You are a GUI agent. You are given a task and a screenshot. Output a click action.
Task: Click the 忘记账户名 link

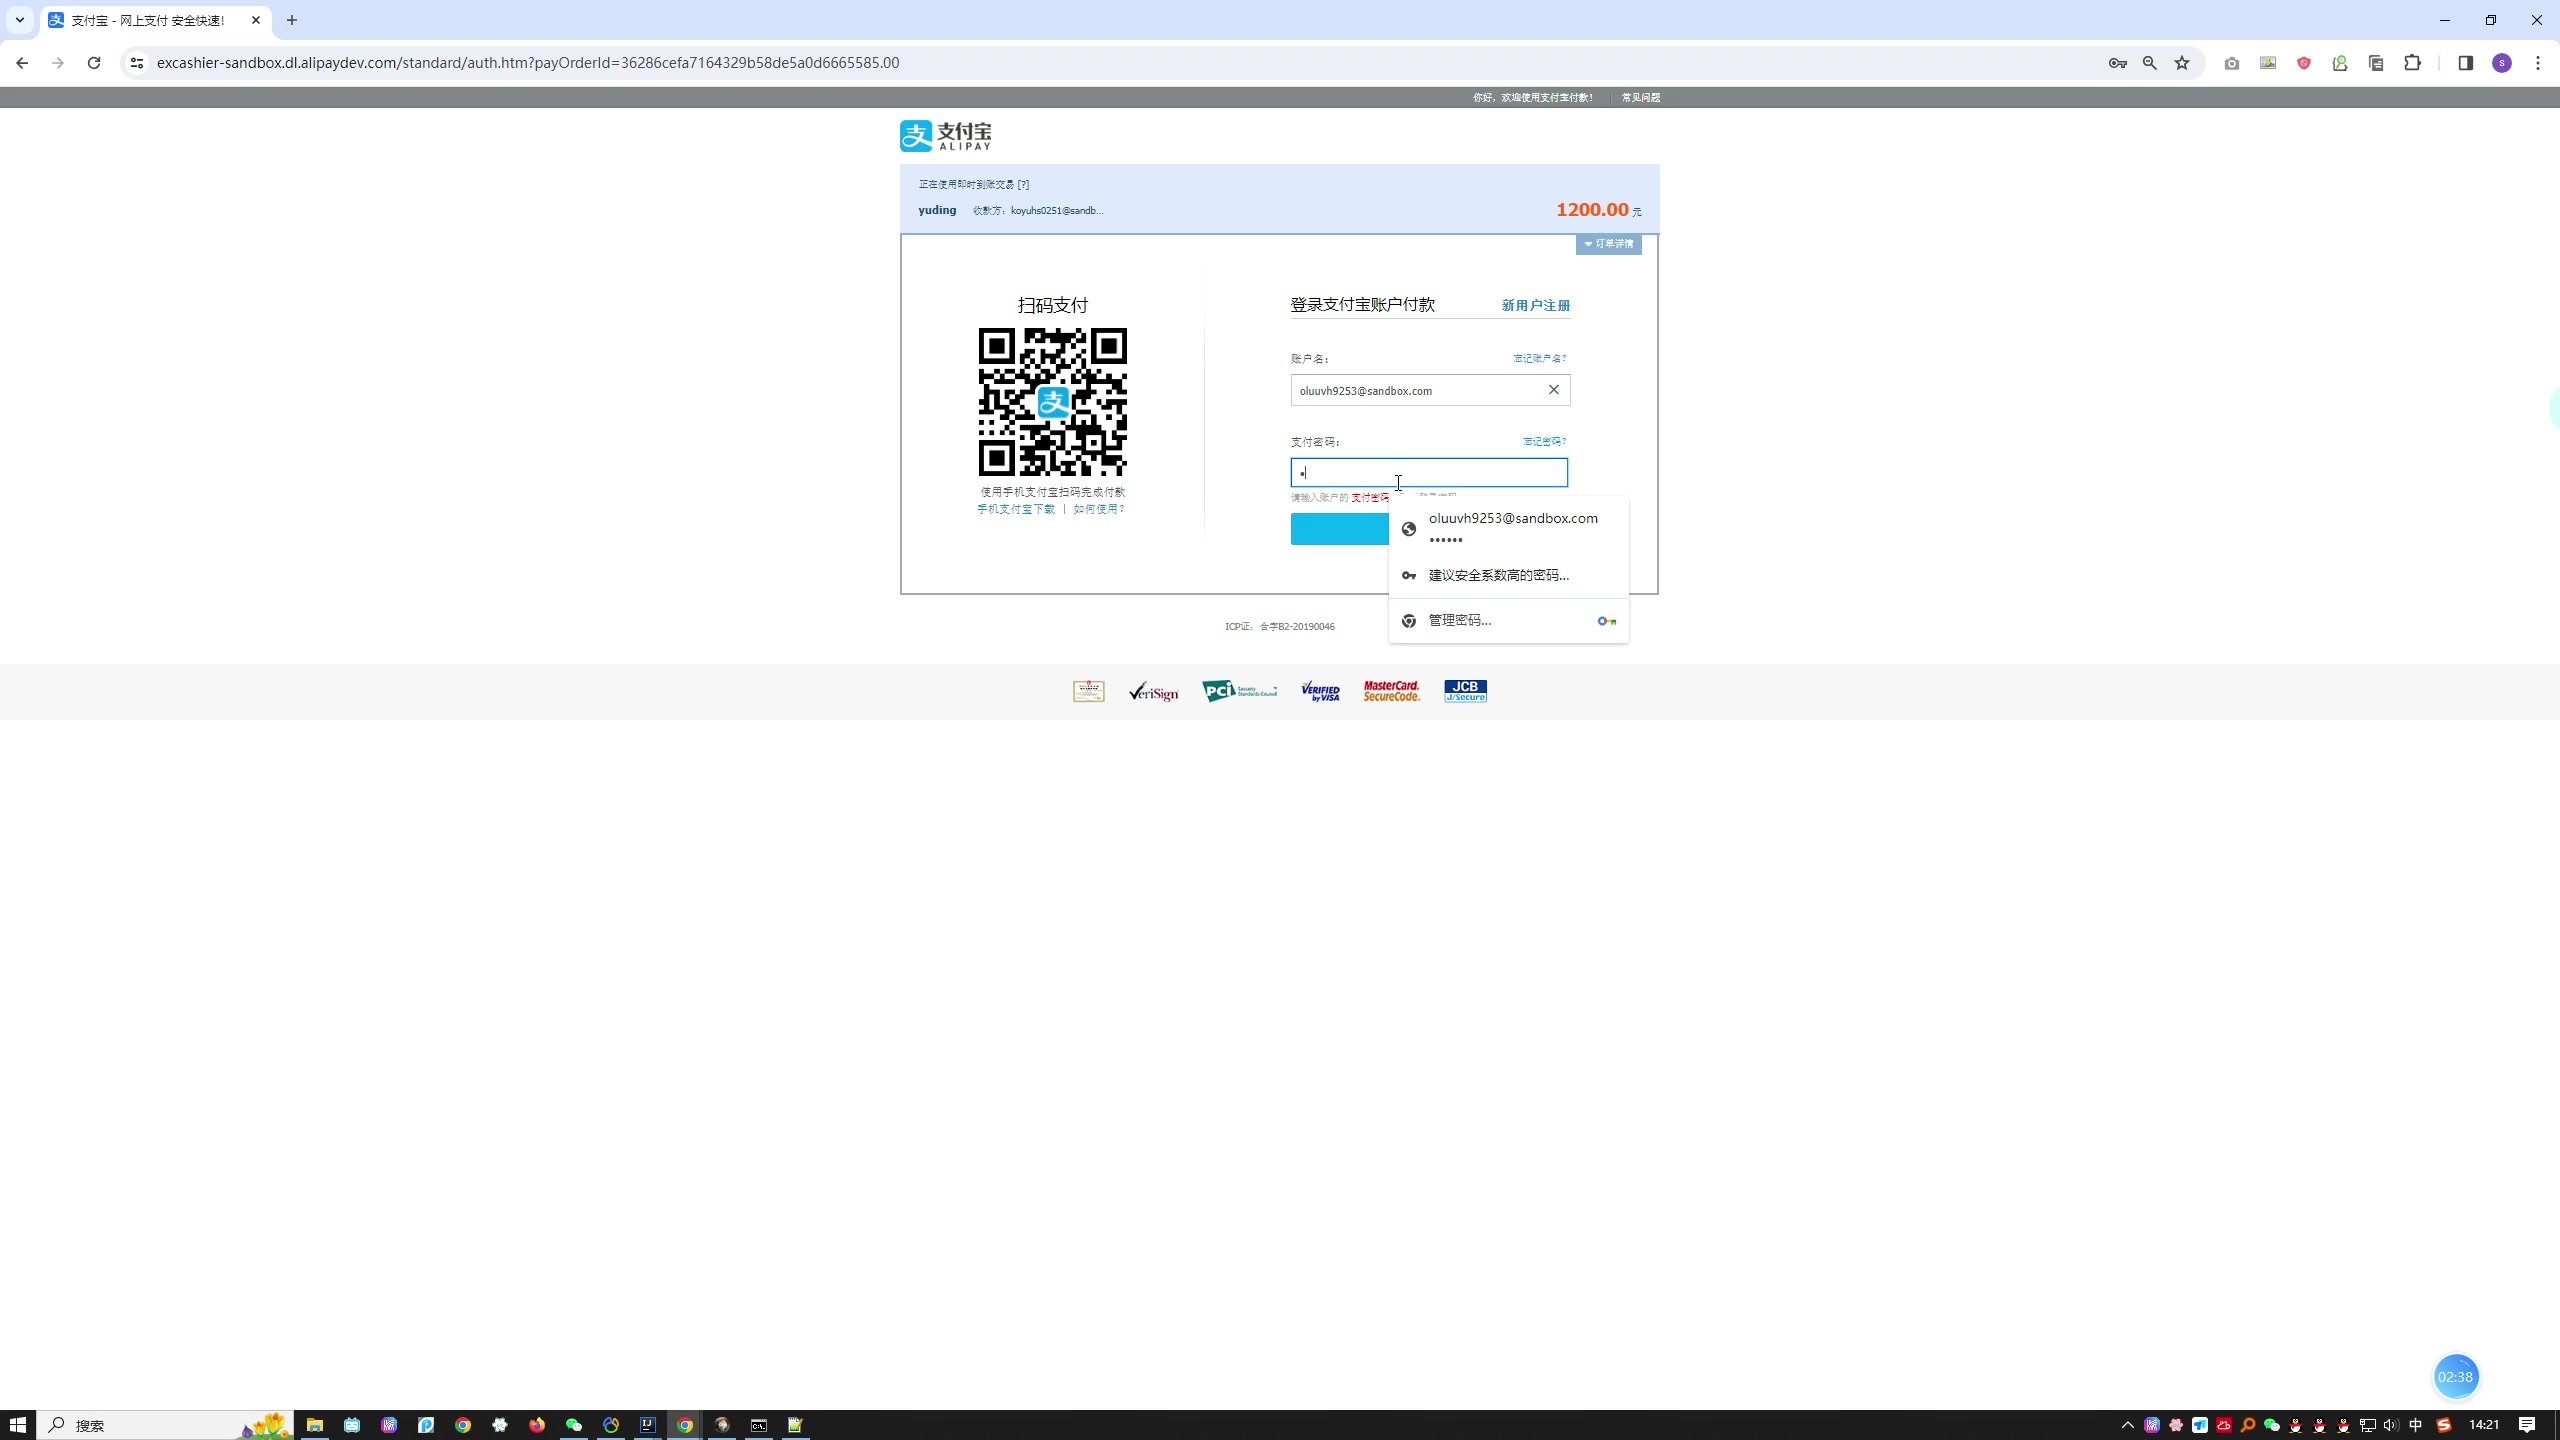click(x=1539, y=358)
